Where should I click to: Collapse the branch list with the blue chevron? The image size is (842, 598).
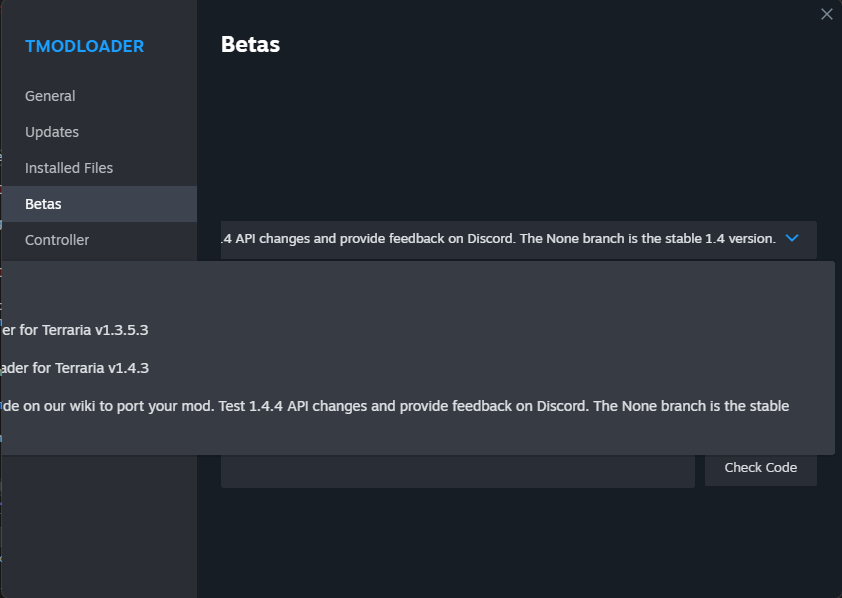click(x=792, y=238)
